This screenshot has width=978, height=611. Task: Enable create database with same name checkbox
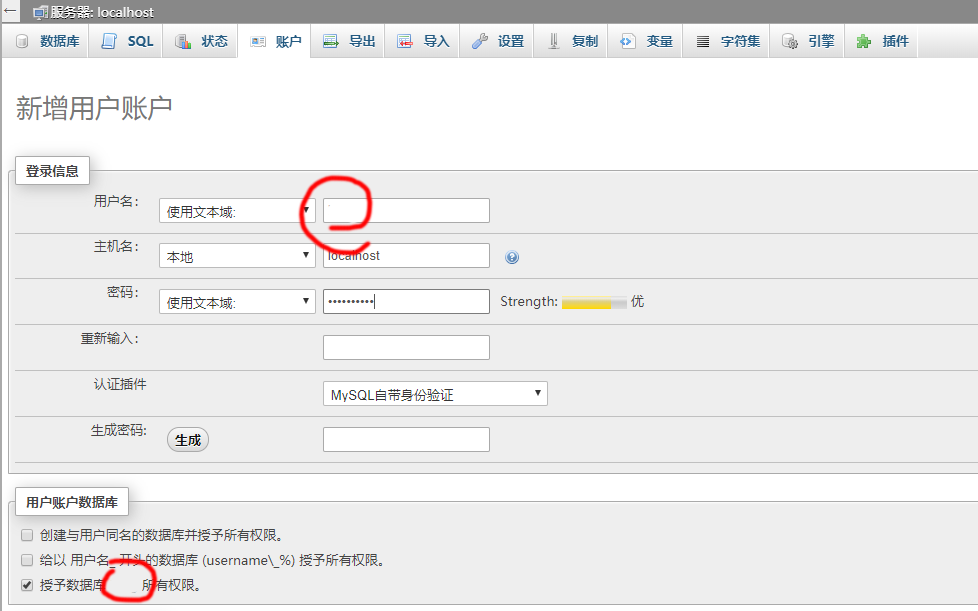pyautogui.click(x=28, y=535)
